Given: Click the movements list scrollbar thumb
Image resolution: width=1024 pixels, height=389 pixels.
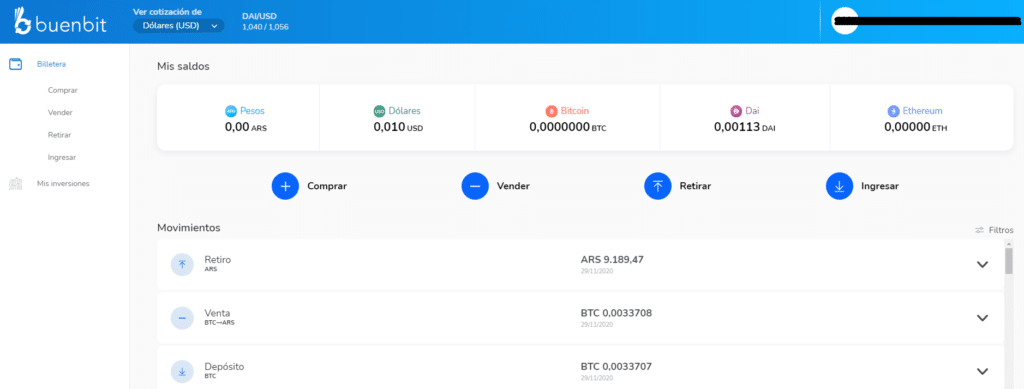Looking at the screenshot, I should click(1009, 260).
